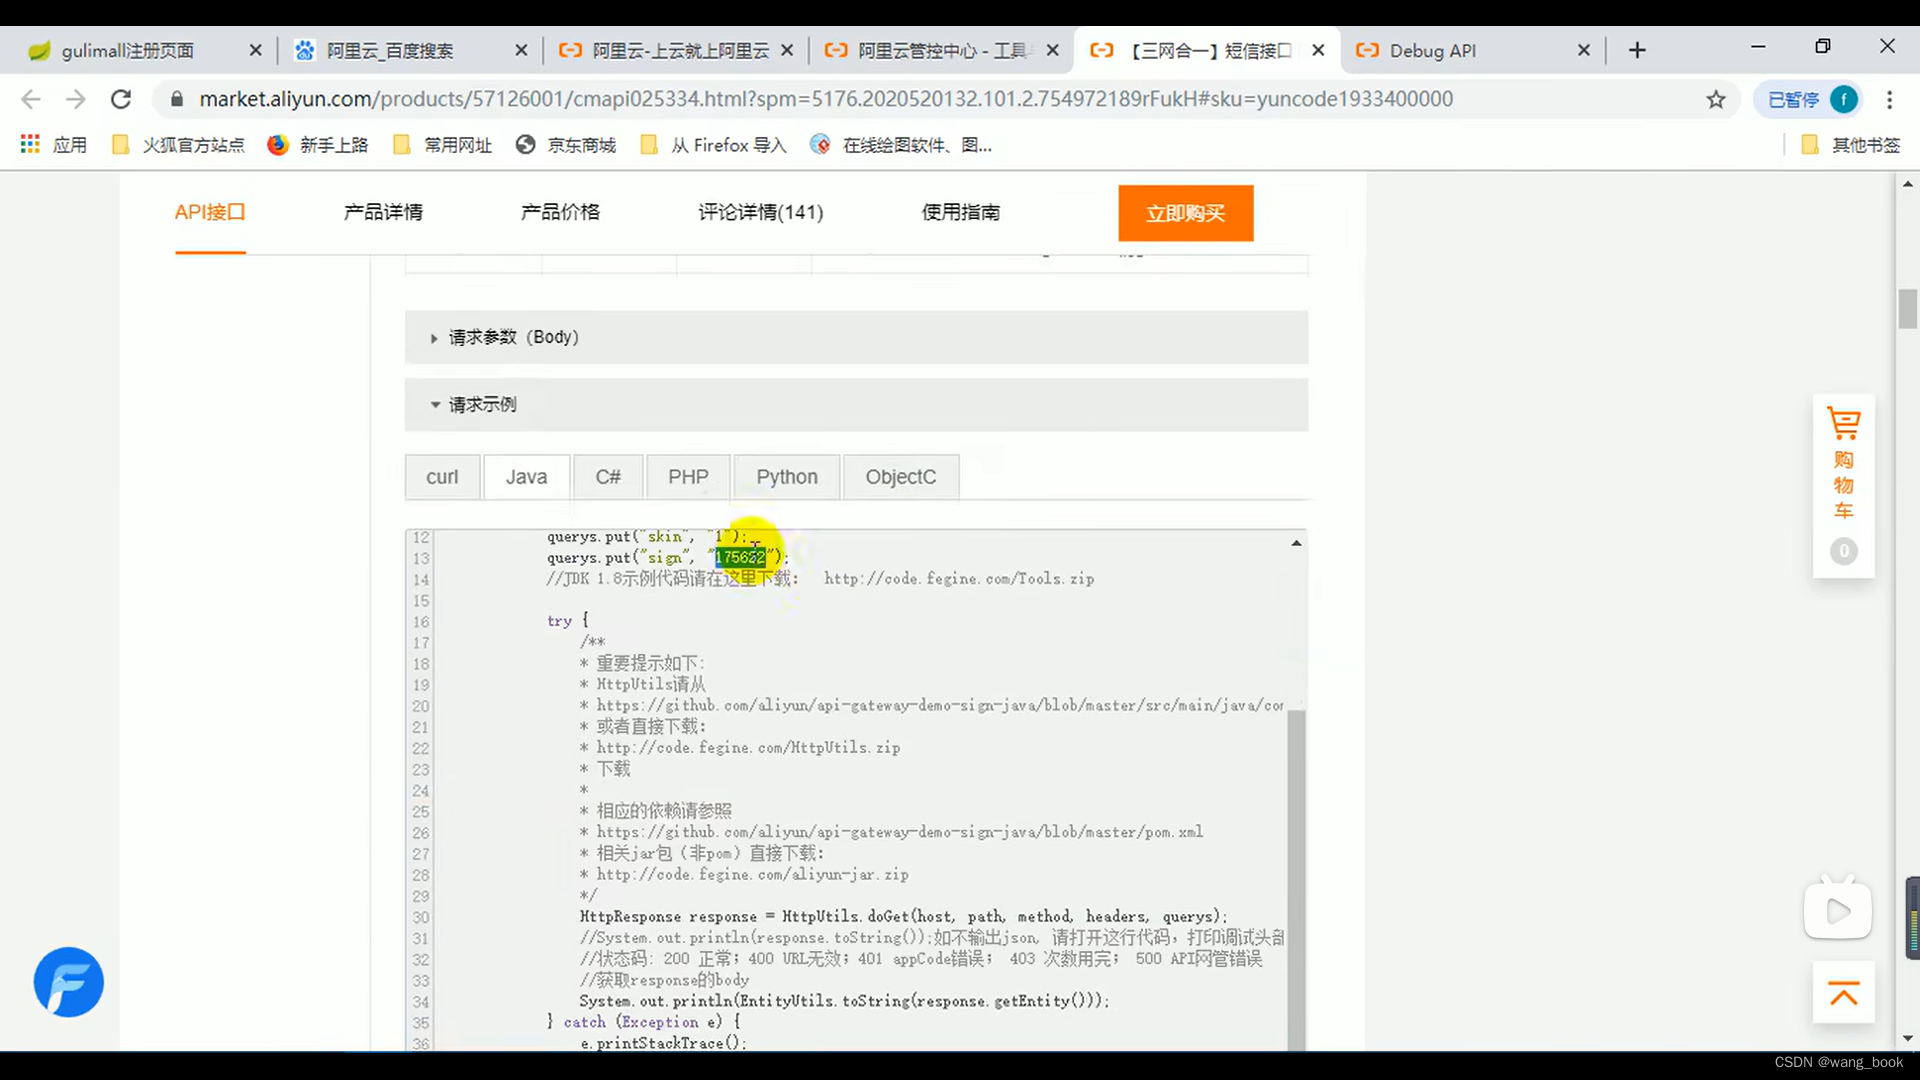
Task: Close the Debug API tab
Action: [x=1583, y=50]
